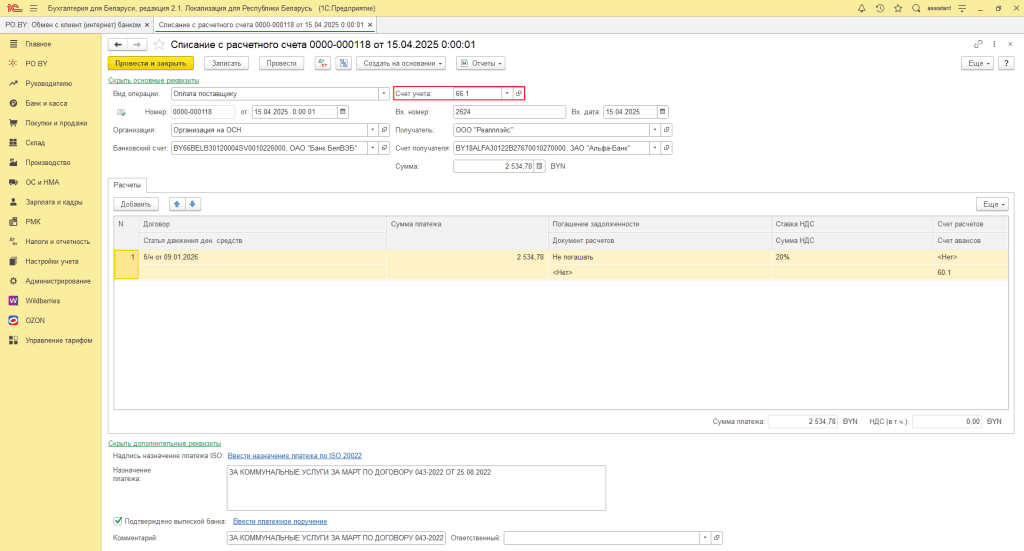Open the history clock icon
The height and width of the screenshot is (551, 1024).
(879, 7)
